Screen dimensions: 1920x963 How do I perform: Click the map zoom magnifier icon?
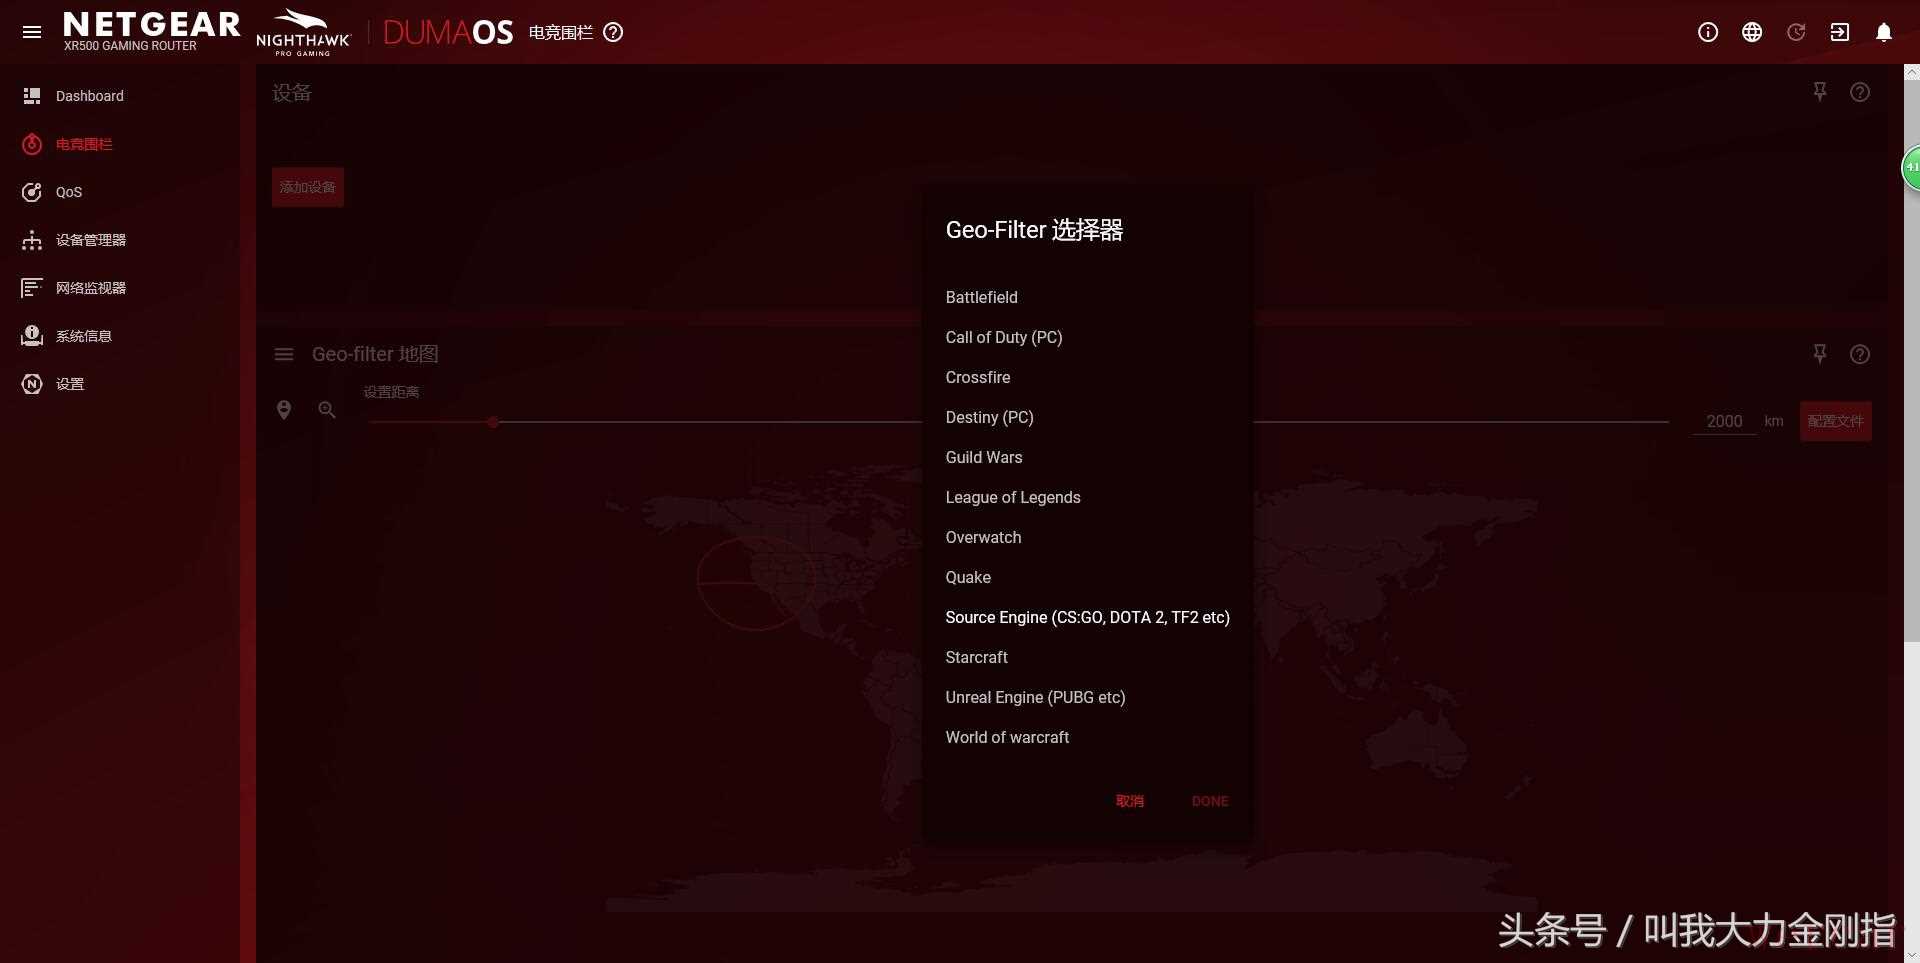(x=327, y=410)
